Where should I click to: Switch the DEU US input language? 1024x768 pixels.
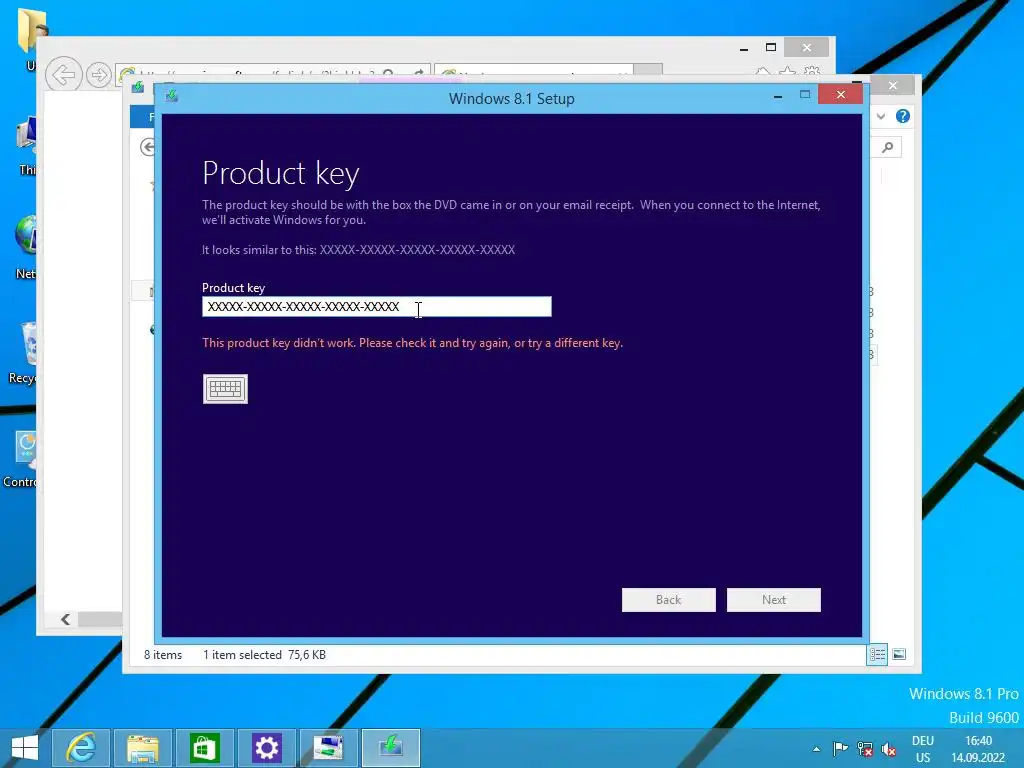pos(923,749)
